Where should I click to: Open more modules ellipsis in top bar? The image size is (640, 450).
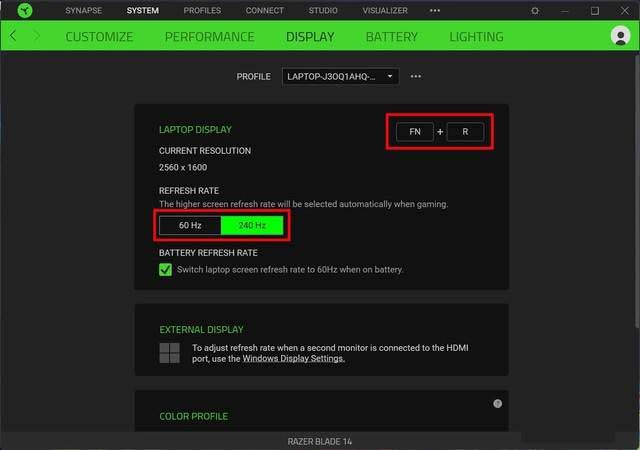click(435, 11)
